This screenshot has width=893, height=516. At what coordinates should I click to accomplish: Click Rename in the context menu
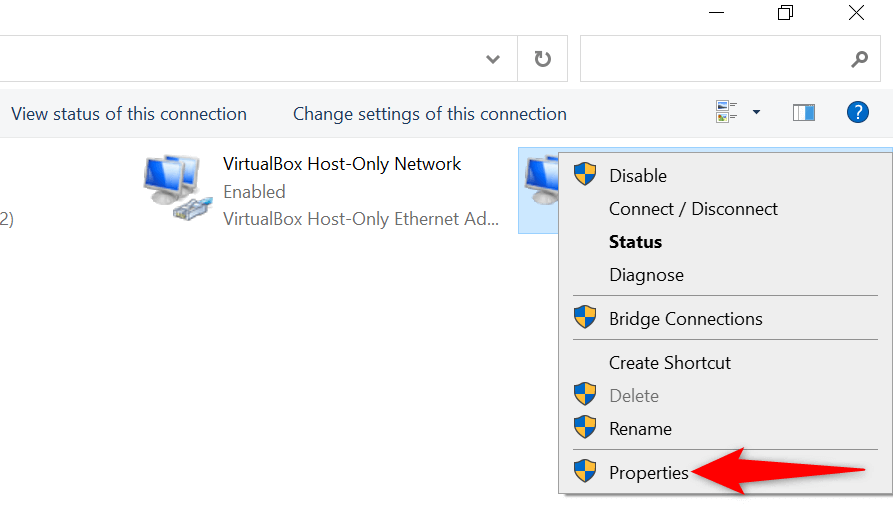(640, 429)
